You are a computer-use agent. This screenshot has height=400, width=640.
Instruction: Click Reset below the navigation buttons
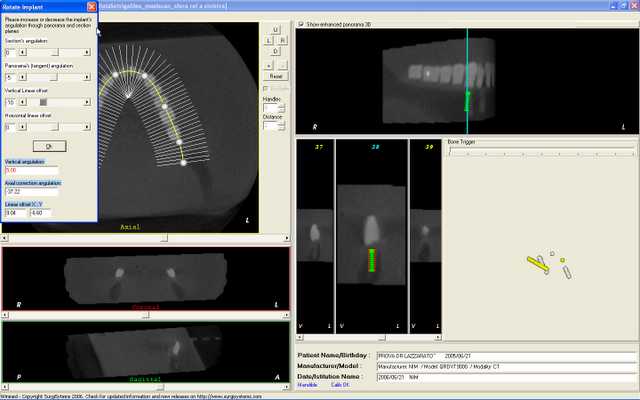coord(276,76)
